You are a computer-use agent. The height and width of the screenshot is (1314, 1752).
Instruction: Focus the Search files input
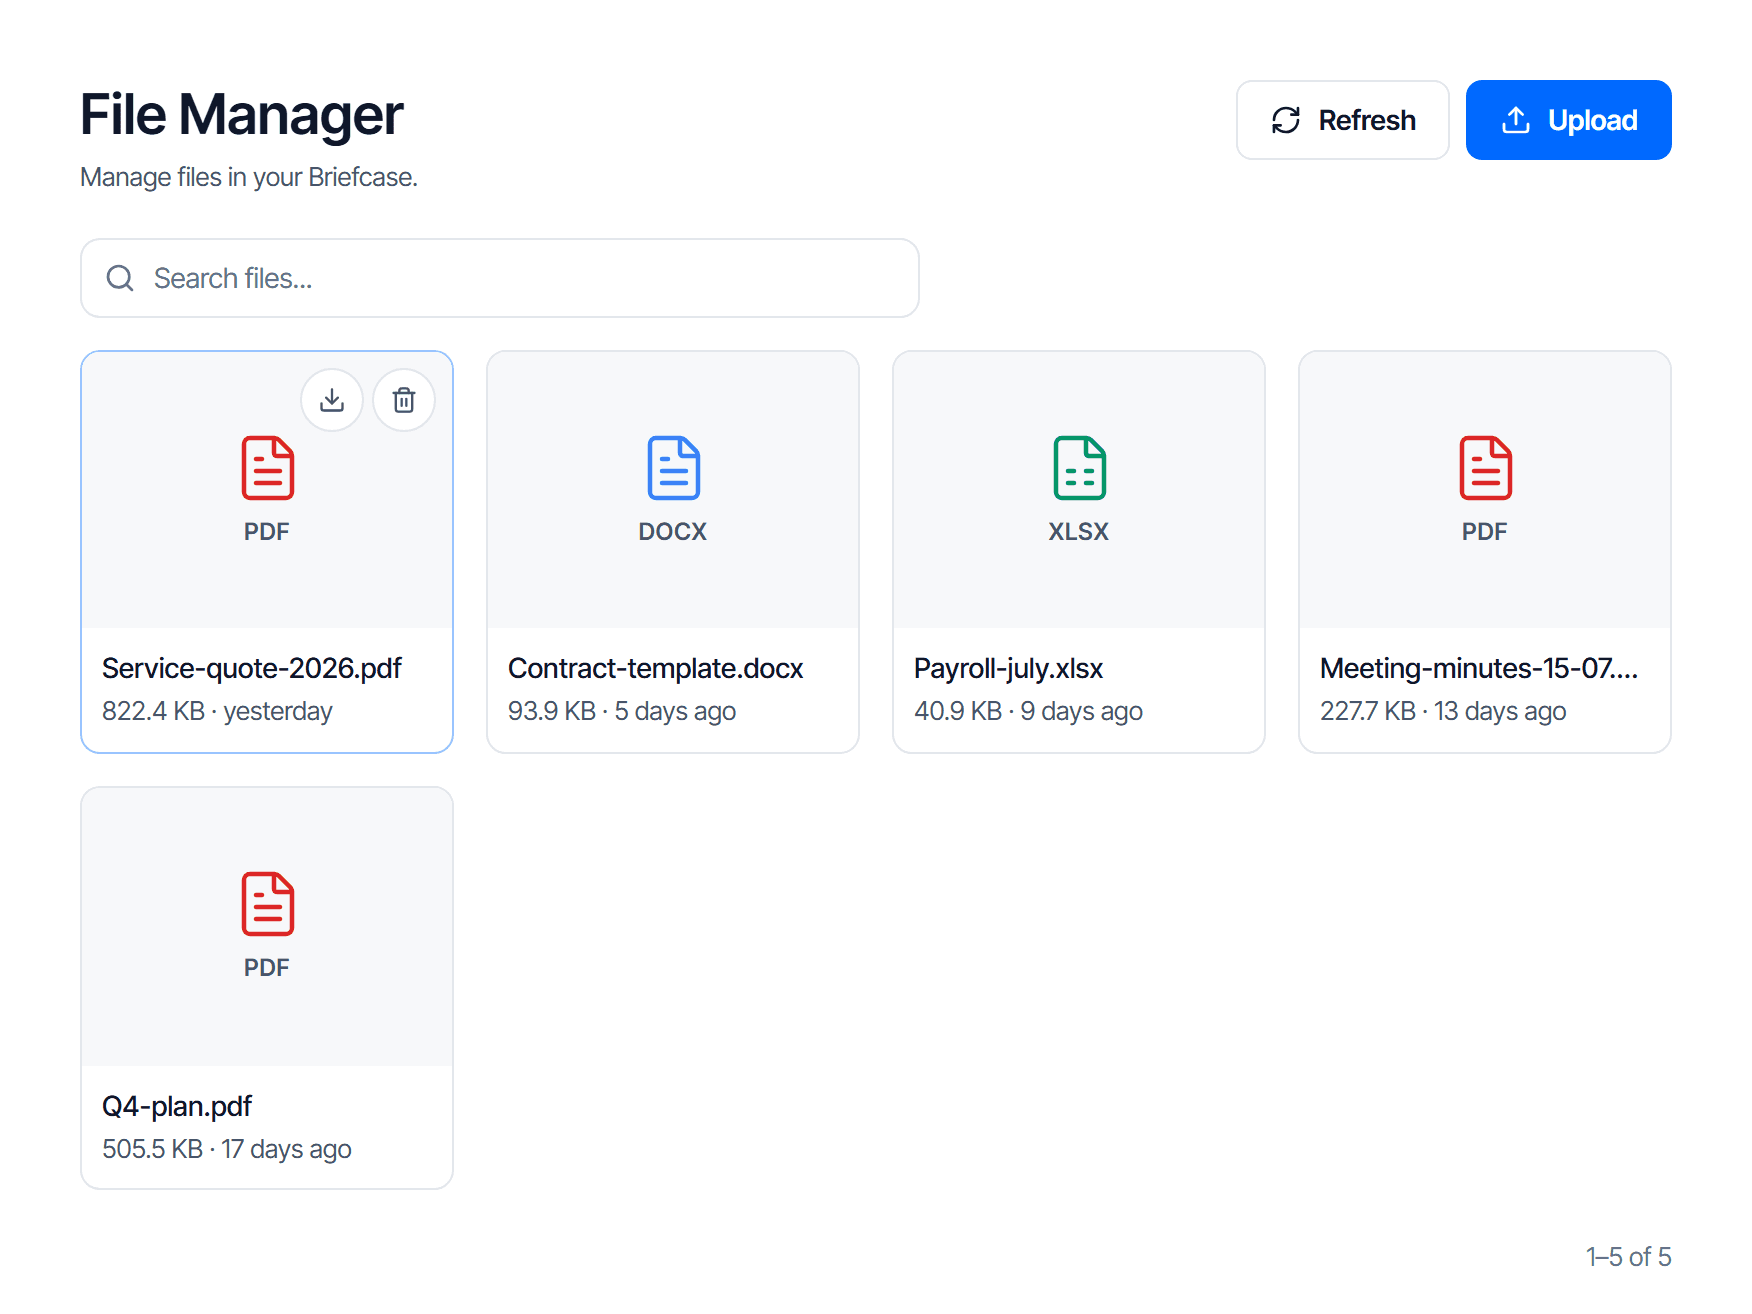pyautogui.click(x=500, y=278)
